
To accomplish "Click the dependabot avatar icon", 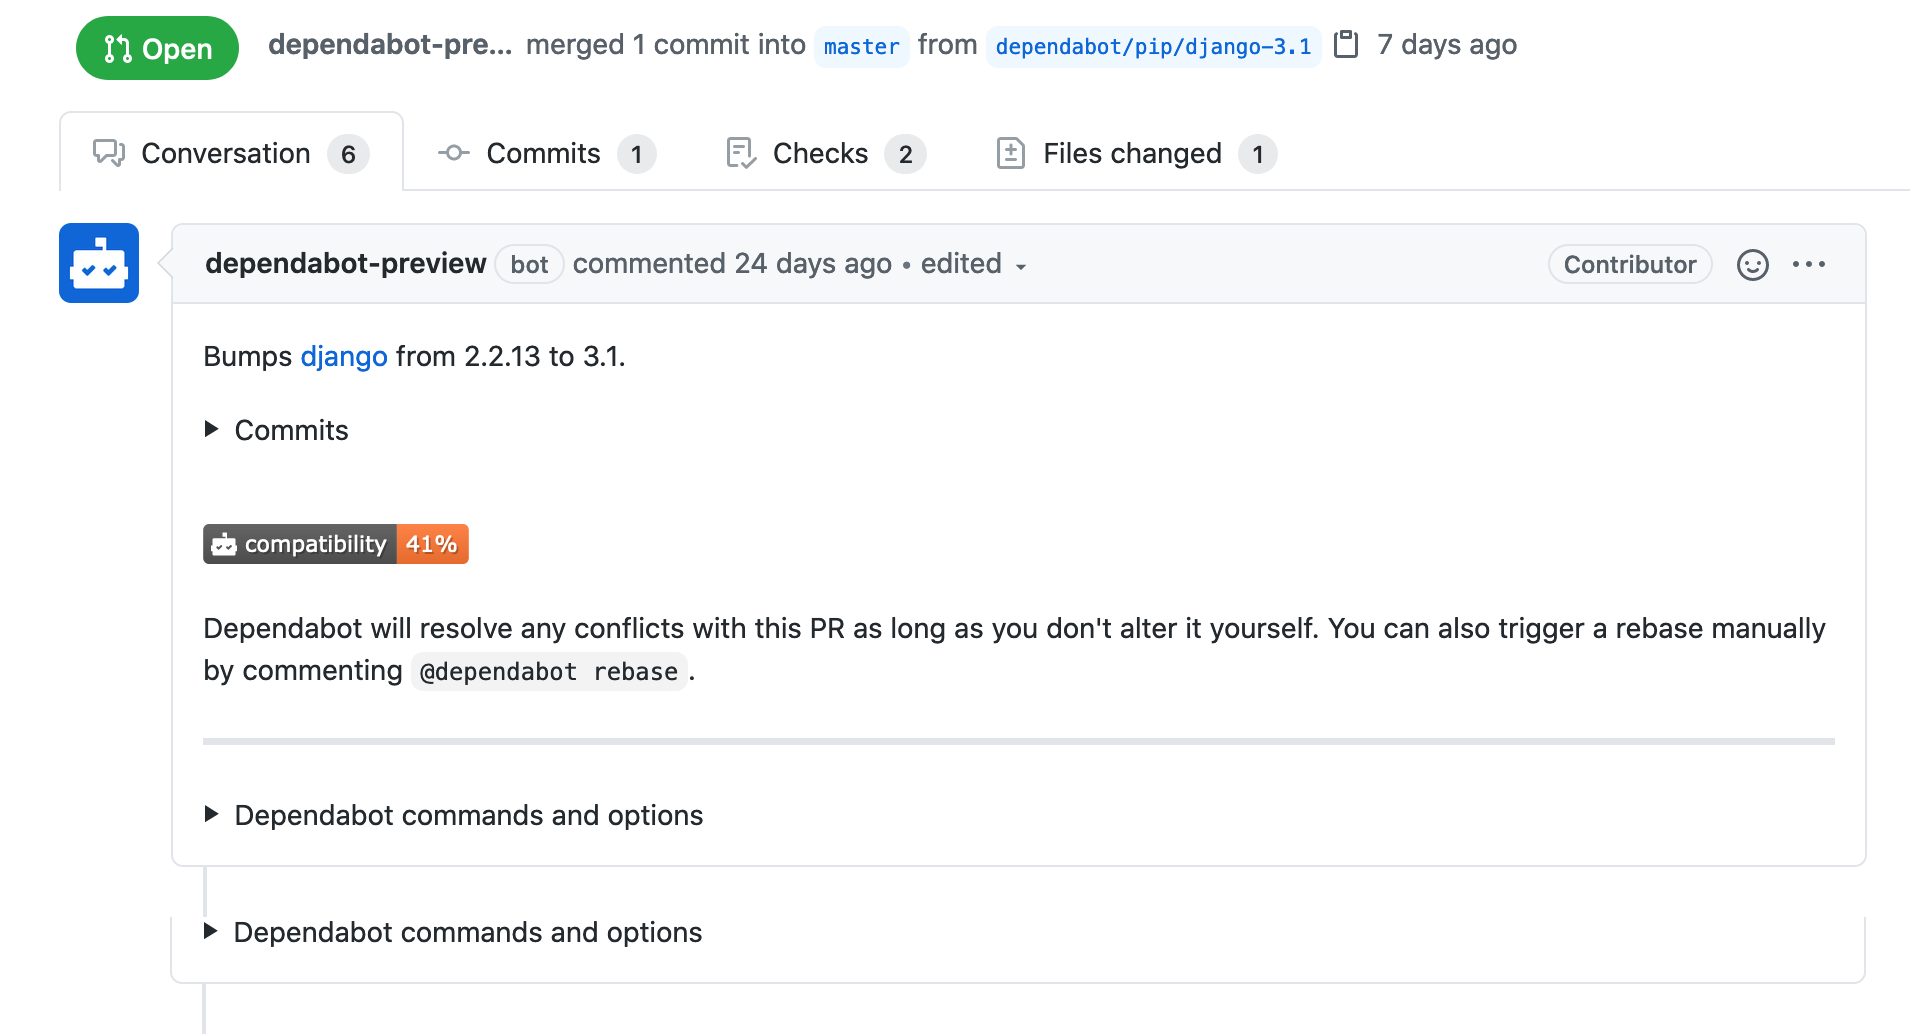I will pyautogui.click(x=99, y=263).
